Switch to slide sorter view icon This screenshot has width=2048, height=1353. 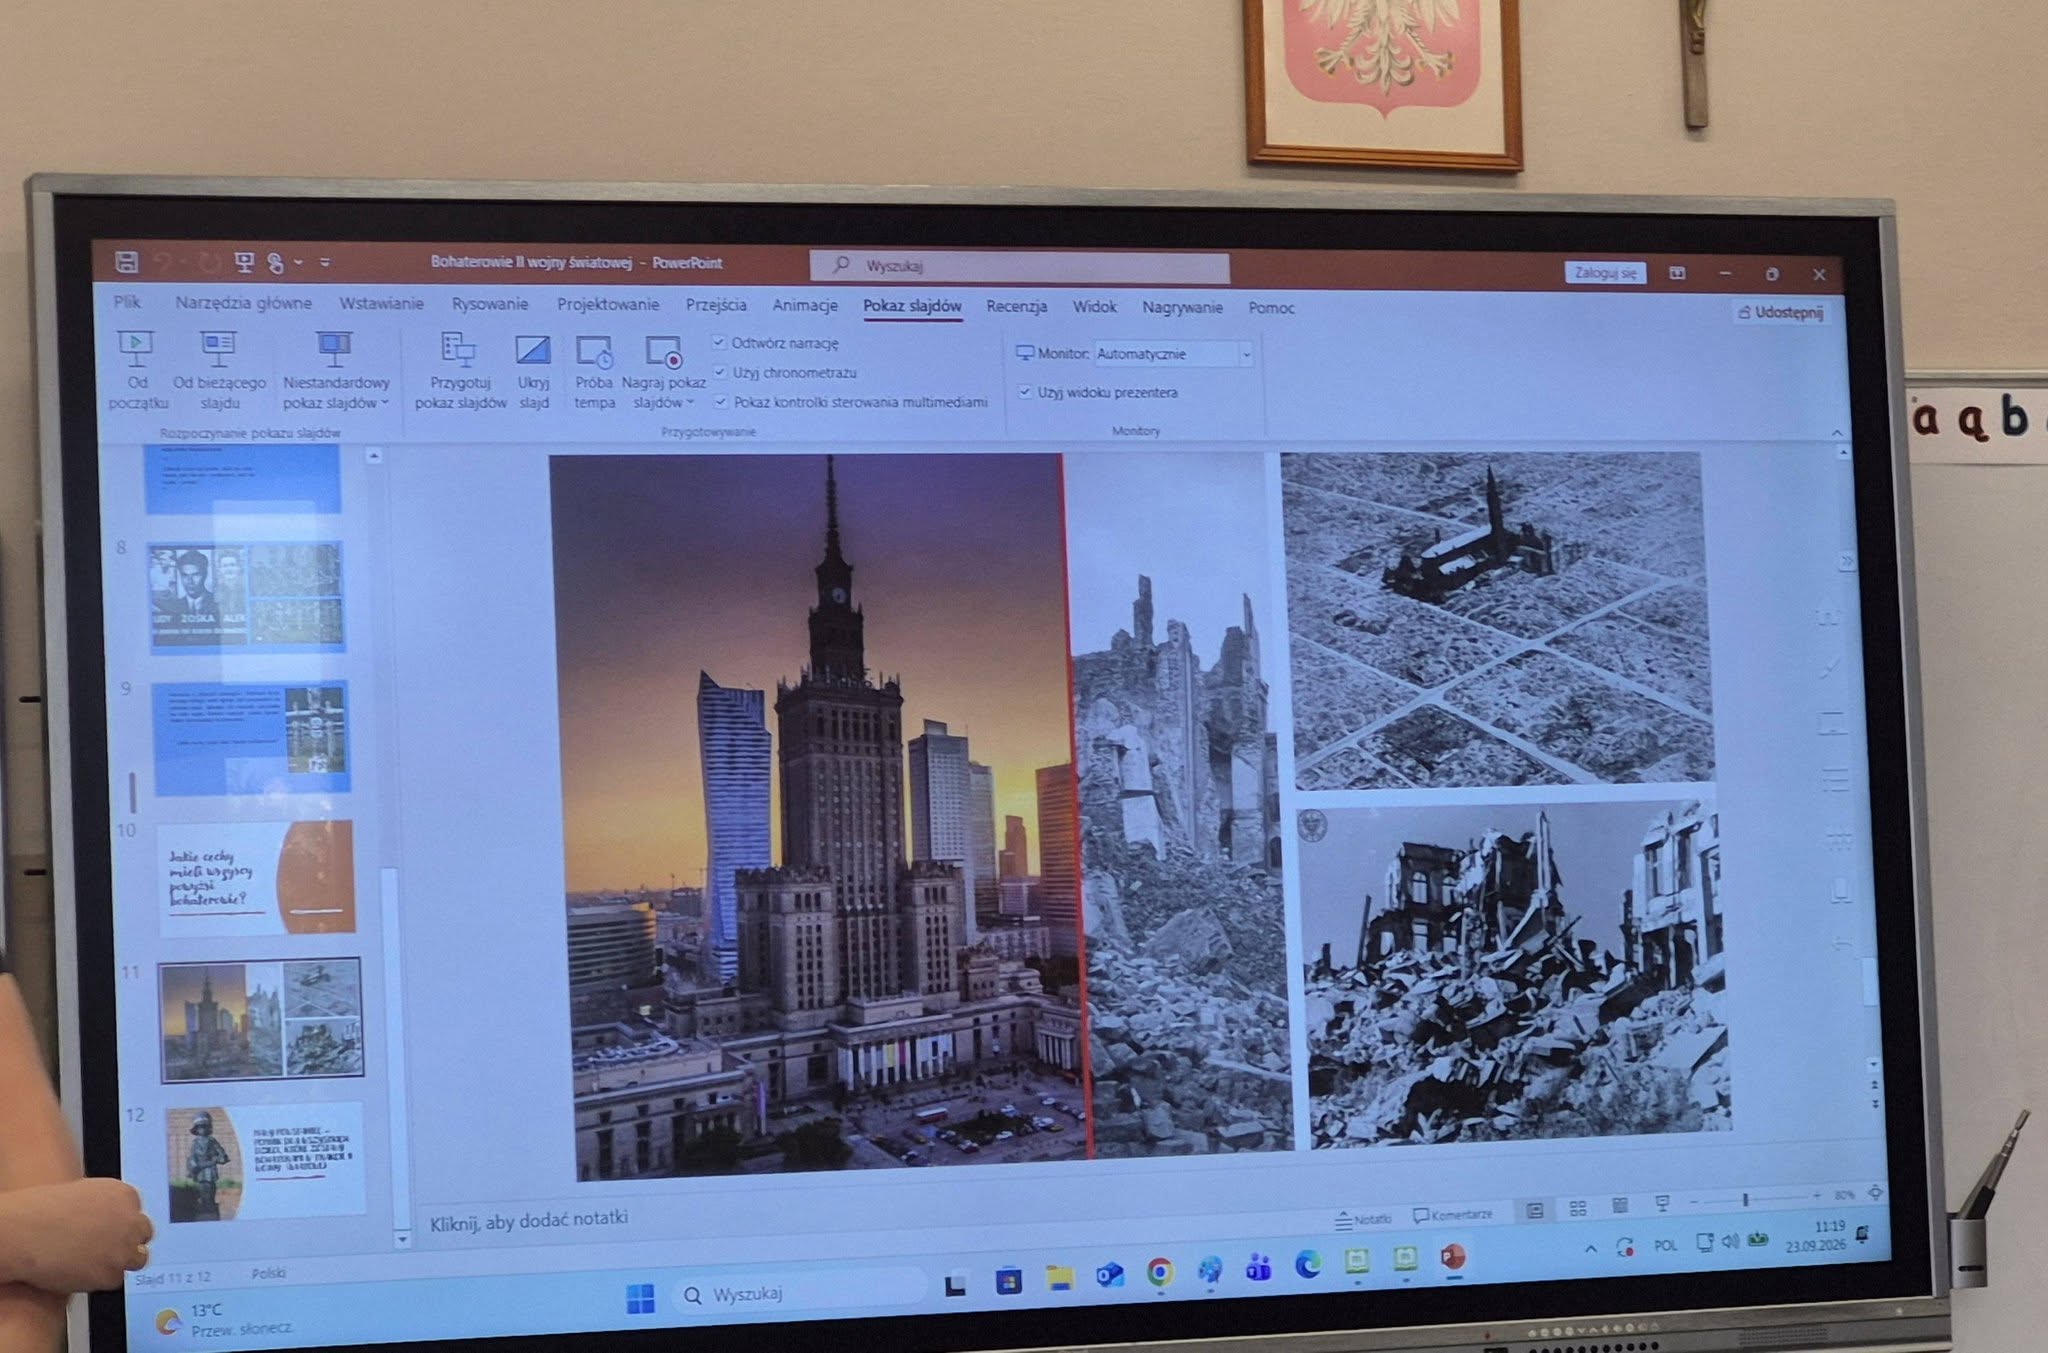pos(1578,1209)
